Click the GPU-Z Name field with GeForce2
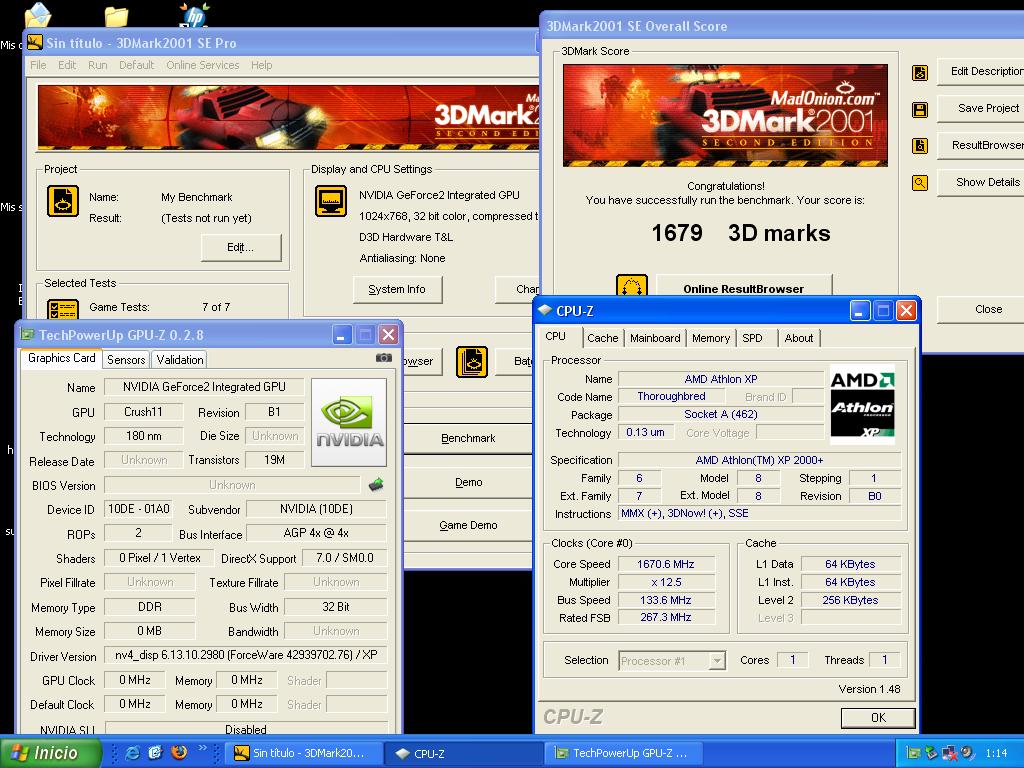 204,387
